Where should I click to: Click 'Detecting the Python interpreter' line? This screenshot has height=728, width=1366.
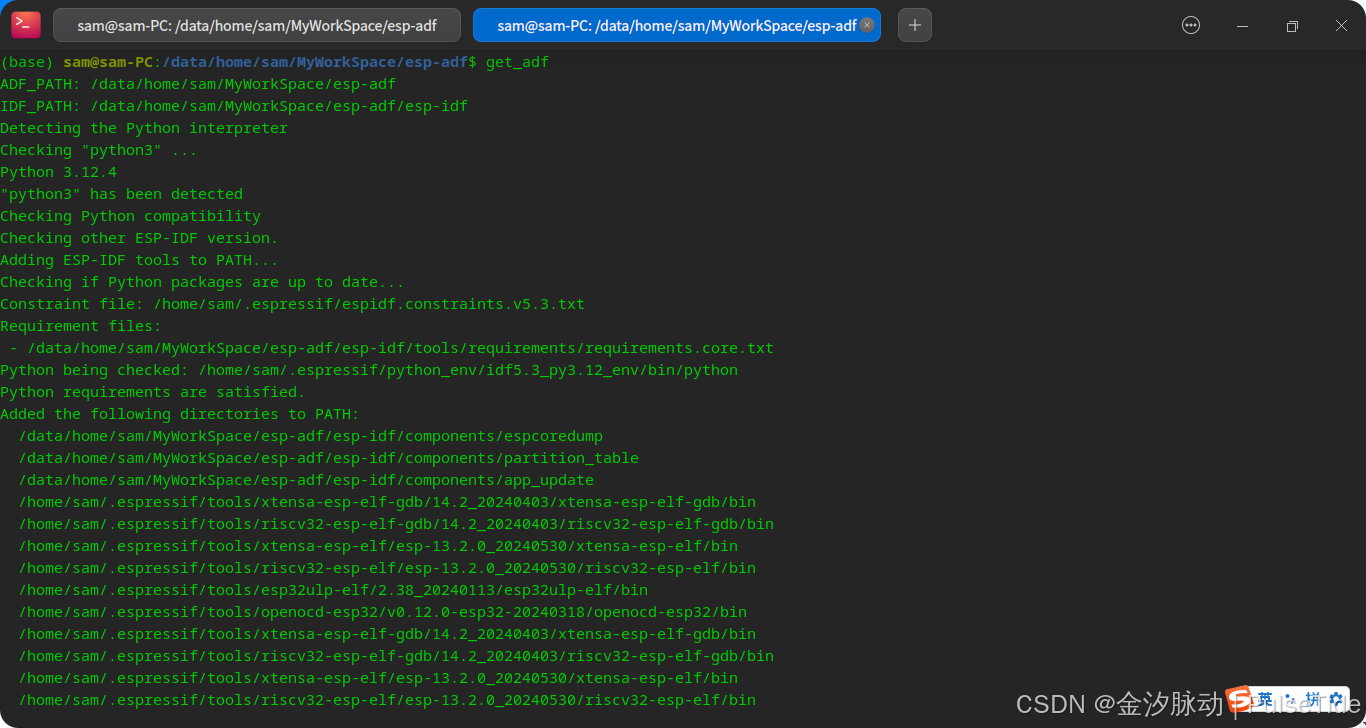(x=144, y=128)
